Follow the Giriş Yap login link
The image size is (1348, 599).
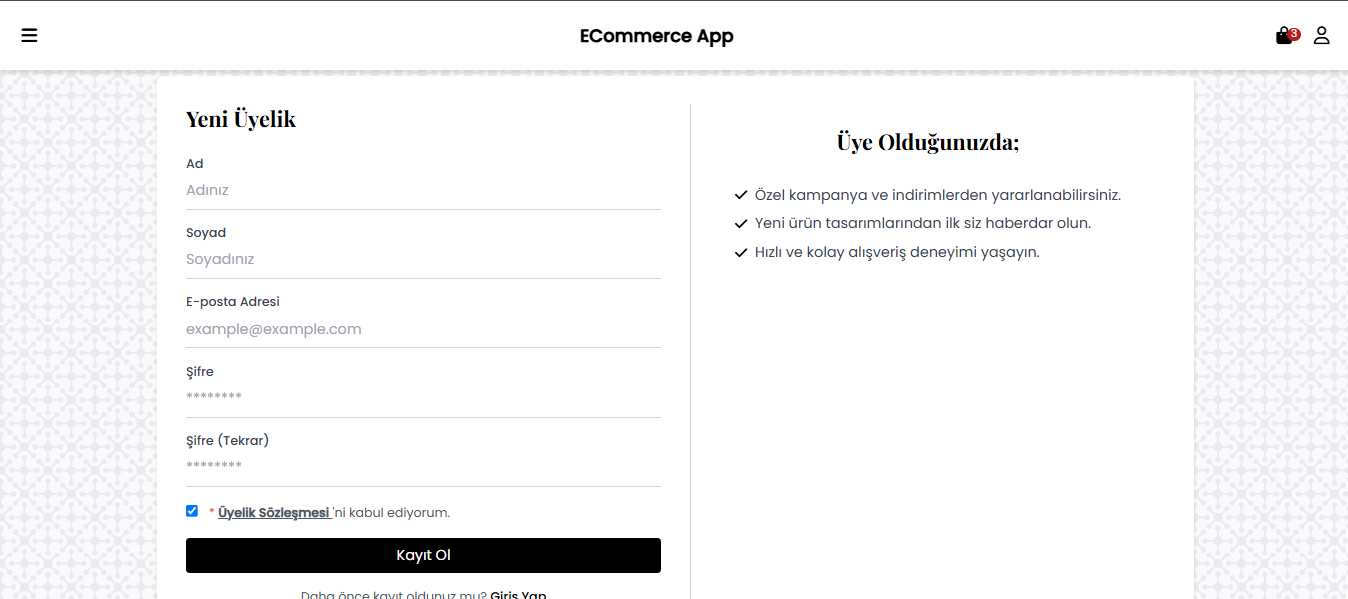point(519,594)
